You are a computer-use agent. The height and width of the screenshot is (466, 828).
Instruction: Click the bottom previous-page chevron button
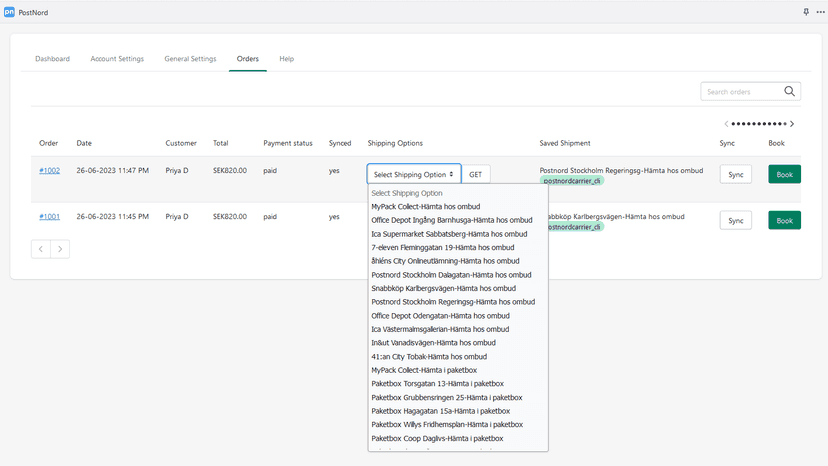41,249
